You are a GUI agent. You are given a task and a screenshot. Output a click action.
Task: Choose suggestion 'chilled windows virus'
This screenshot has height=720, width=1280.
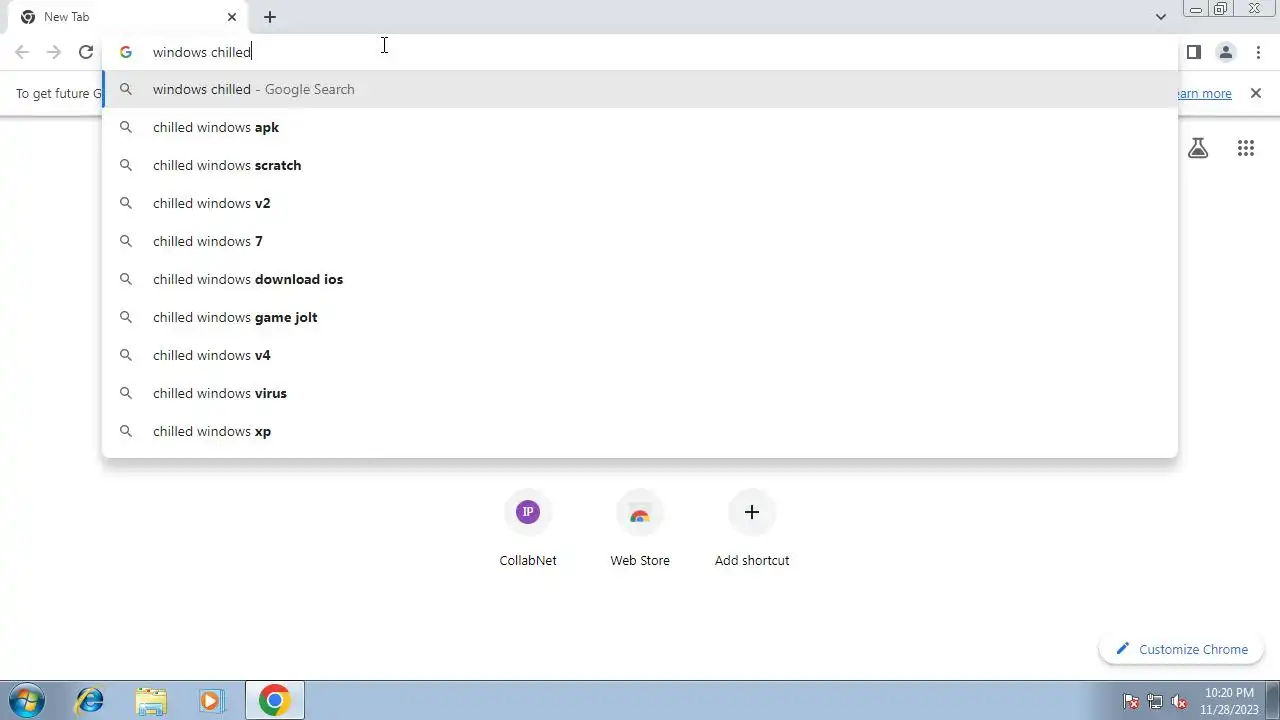640,393
